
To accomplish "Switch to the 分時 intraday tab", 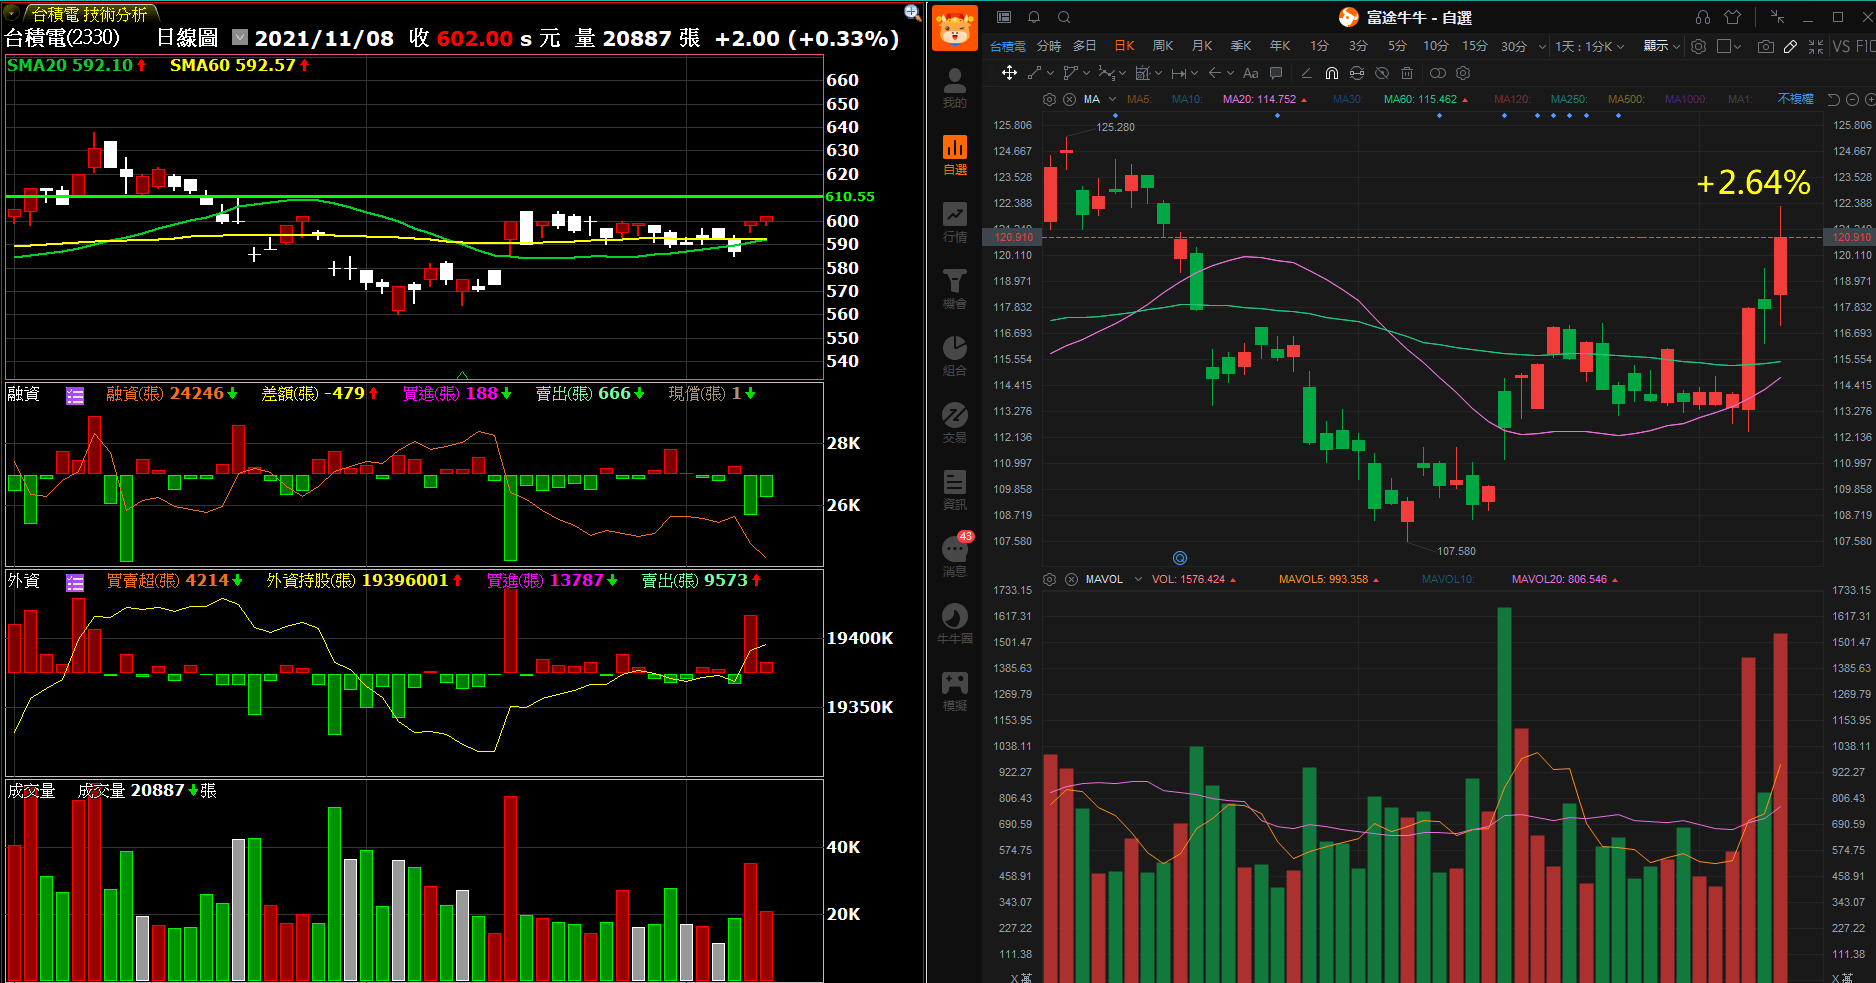I will pos(1049,46).
